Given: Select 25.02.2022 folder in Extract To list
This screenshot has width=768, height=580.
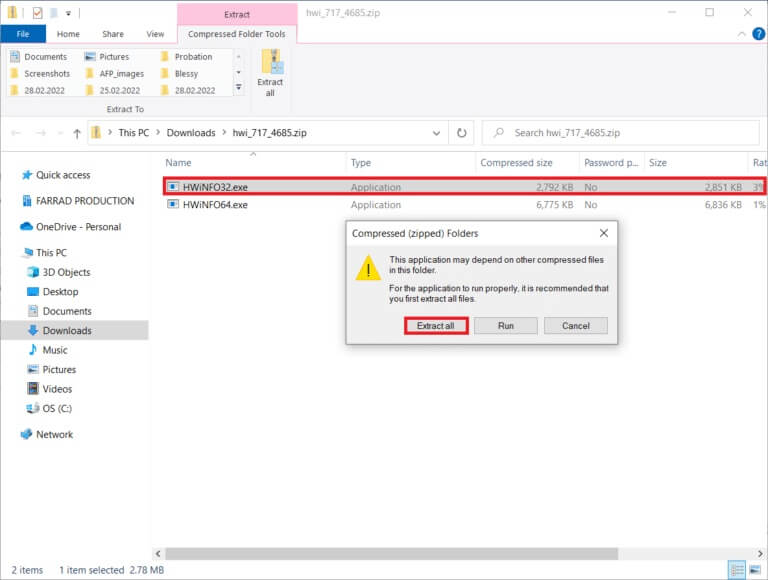Looking at the screenshot, I should pyautogui.click(x=113, y=91).
